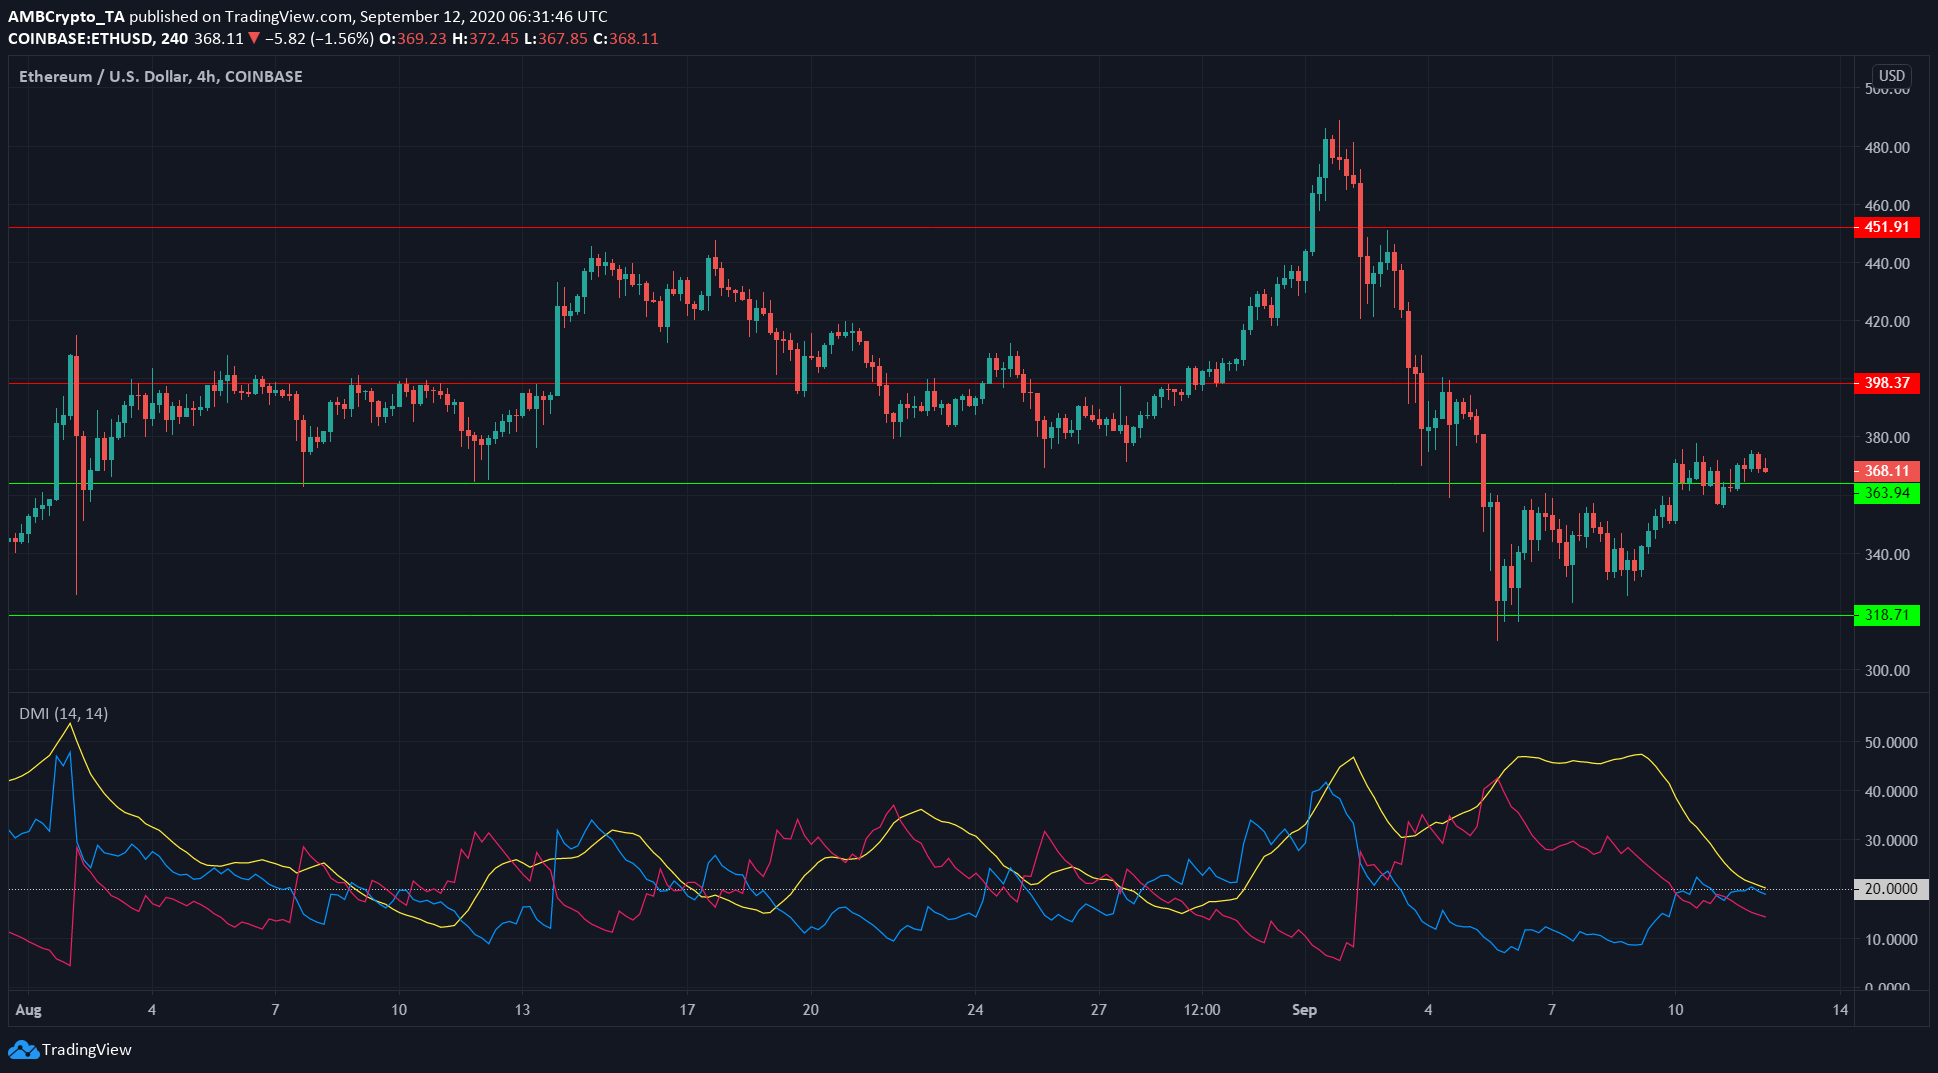Click the 17 date on time axis
The width and height of the screenshot is (1938, 1073).
pyautogui.click(x=687, y=1010)
